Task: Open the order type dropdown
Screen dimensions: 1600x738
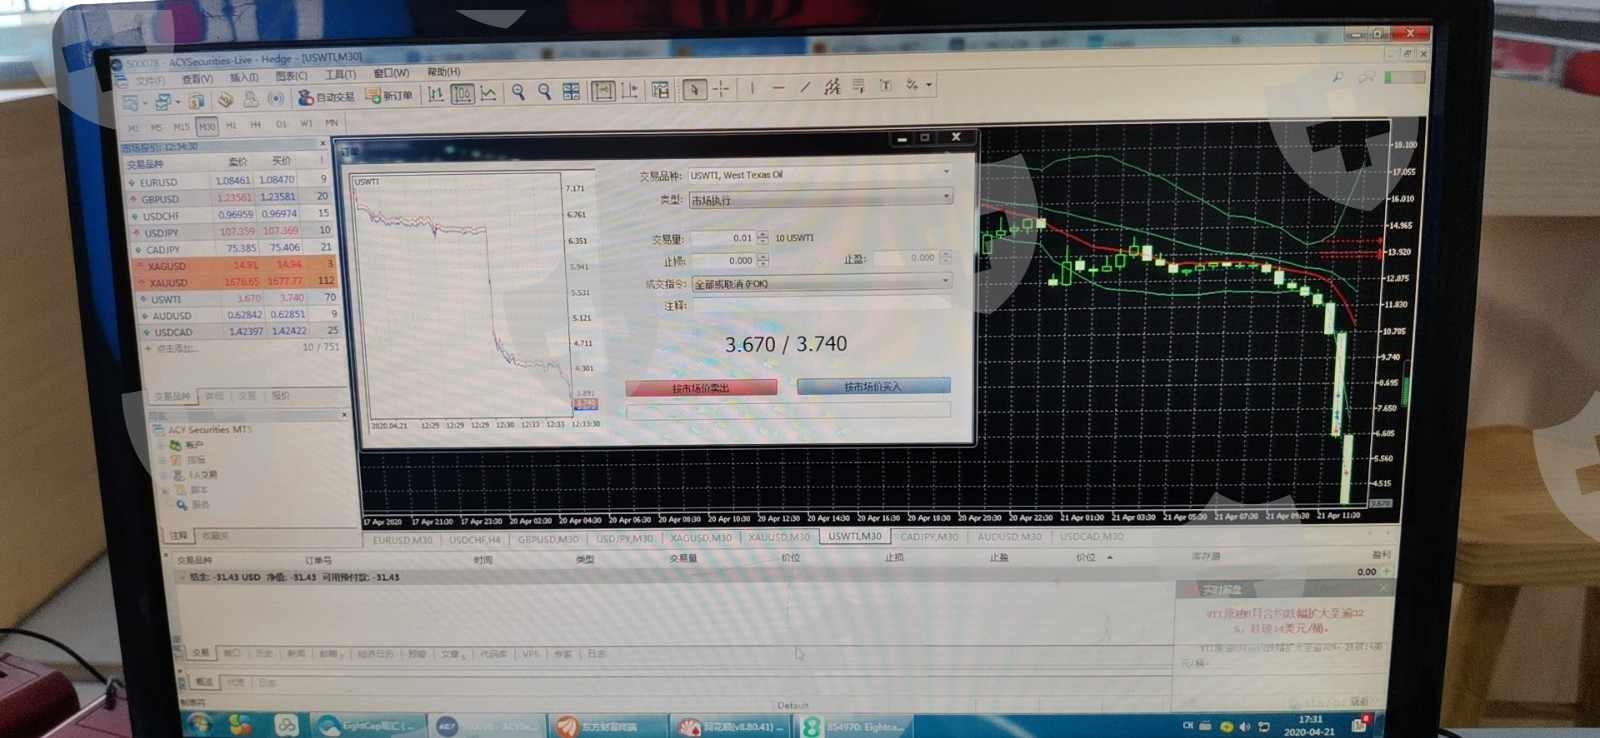Action: 819,199
